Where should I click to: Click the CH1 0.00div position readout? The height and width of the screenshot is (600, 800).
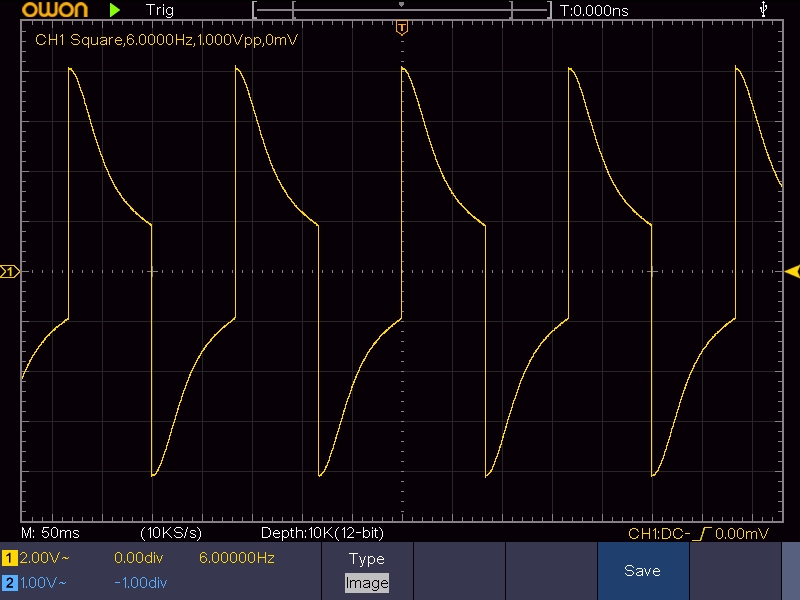[138, 558]
